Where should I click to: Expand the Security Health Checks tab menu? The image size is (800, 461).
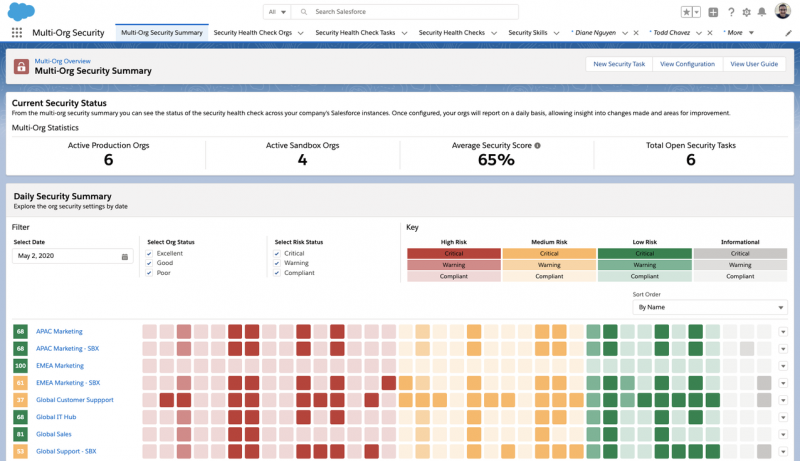coord(494,33)
